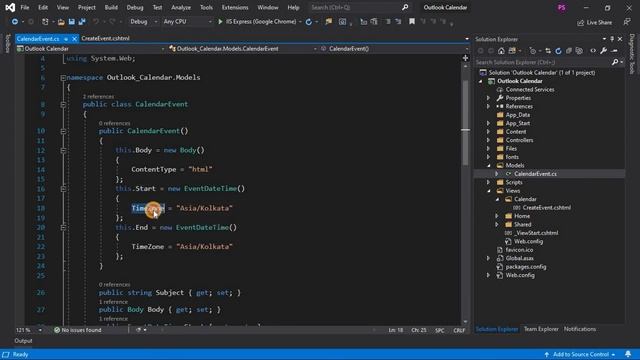The width and height of the screenshot is (640, 360).
Task: Open the Build menu
Action: (x=111, y=7)
